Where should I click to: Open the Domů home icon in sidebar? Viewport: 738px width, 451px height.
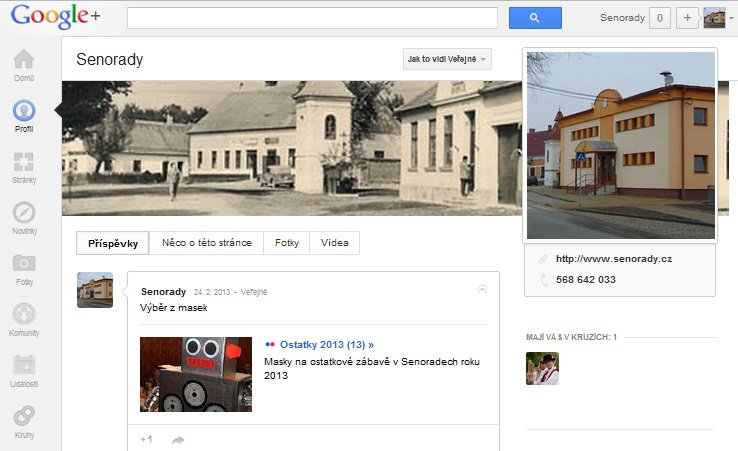(24, 61)
